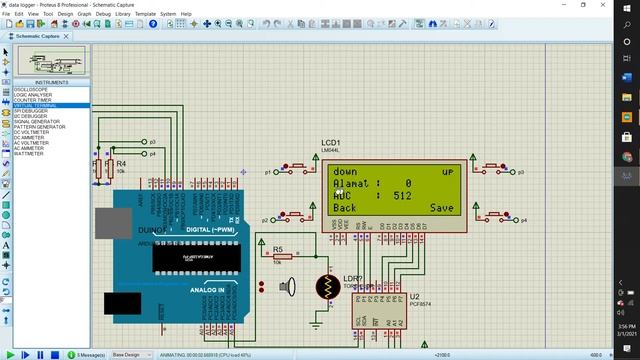Viewport: 640px width, 360px height.
Task: Push the p1 button next to LCD
Action: click(297, 166)
